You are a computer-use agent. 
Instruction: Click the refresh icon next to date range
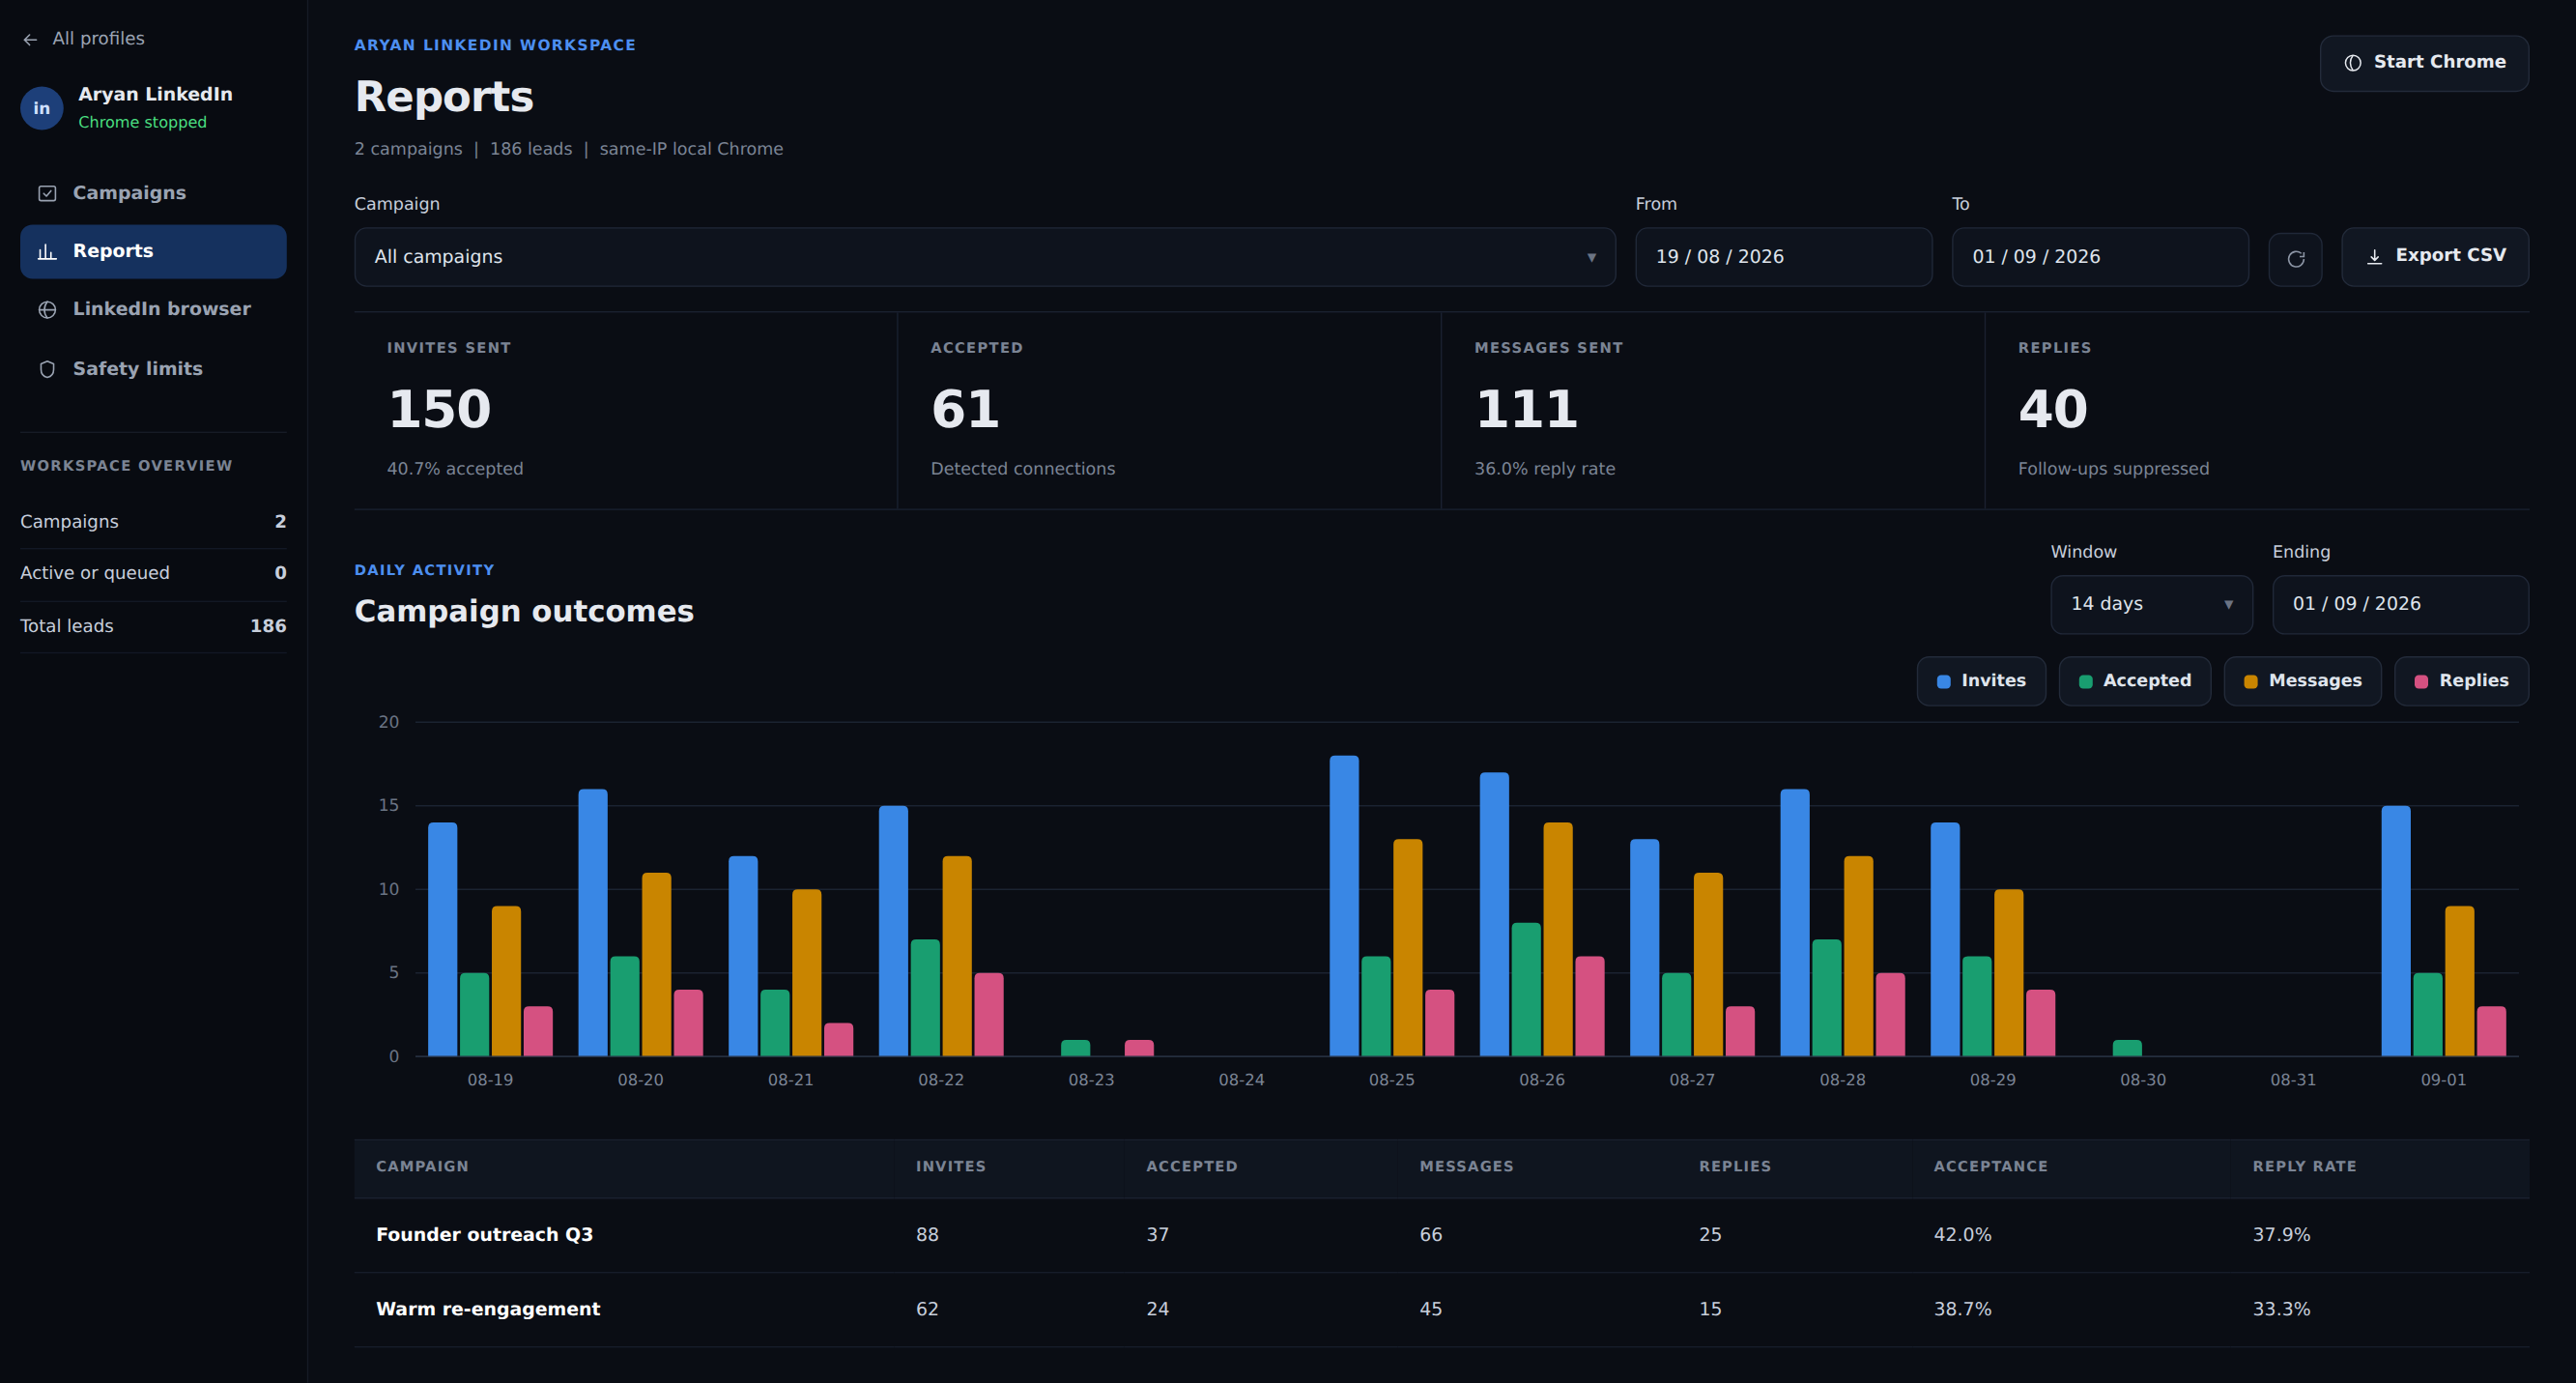2295,258
